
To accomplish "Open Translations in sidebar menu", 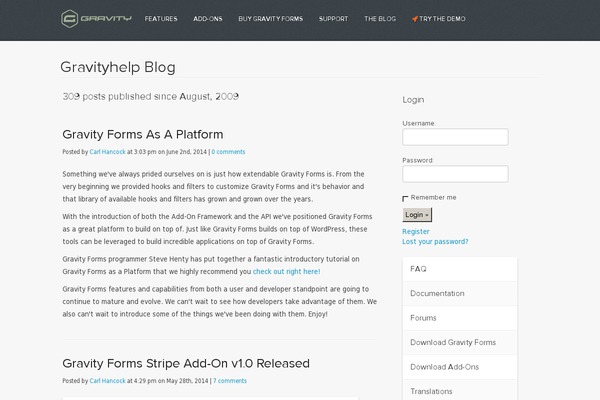I will [x=460, y=390].
